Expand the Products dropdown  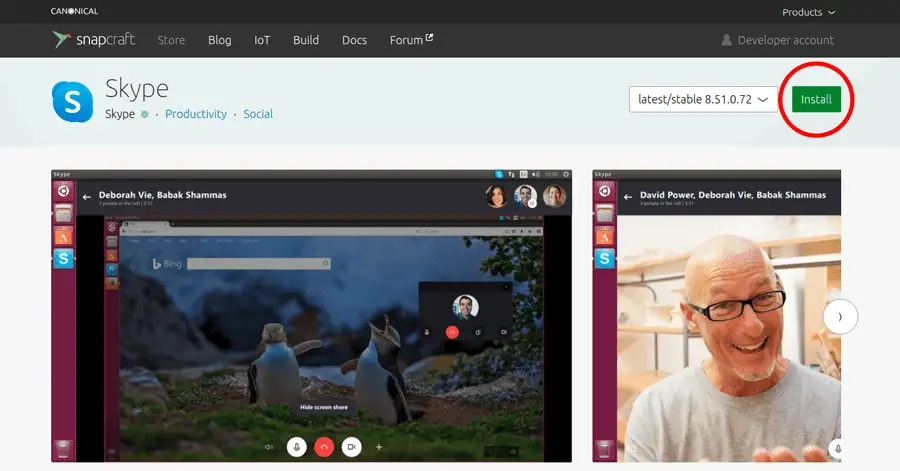coord(808,12)
